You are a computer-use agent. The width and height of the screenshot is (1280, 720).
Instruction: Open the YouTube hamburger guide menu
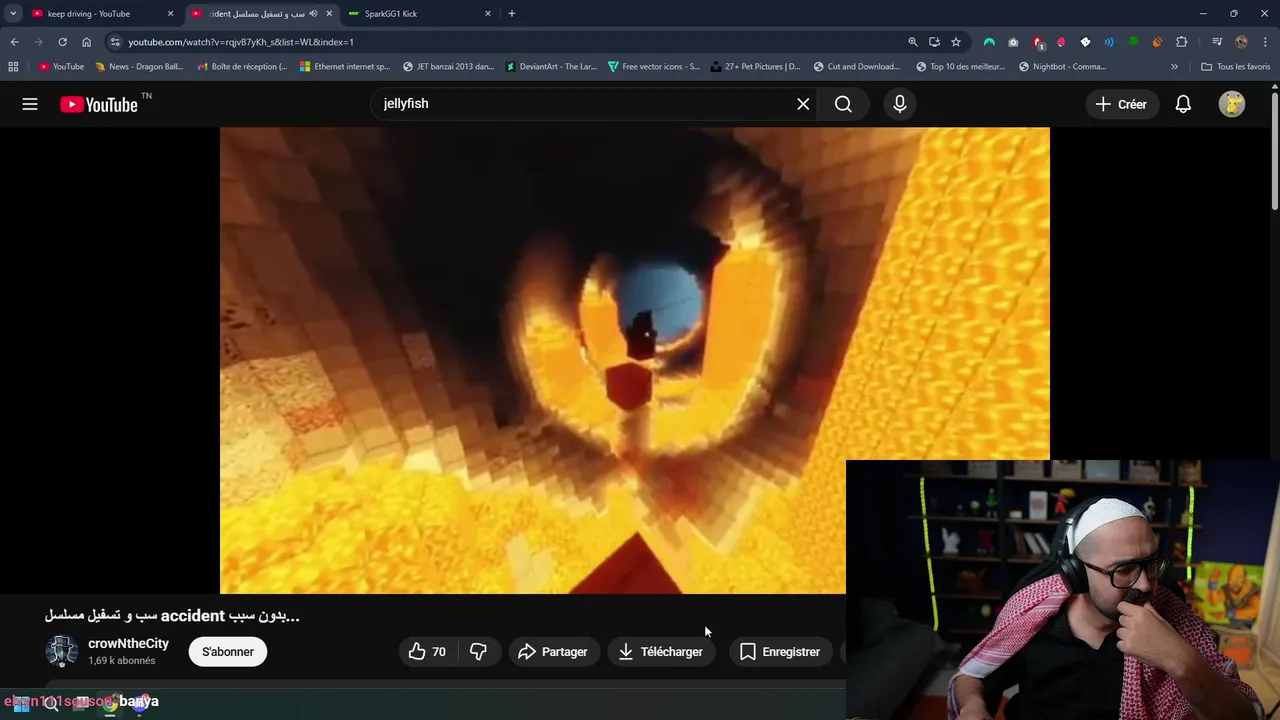coord(30,104)
